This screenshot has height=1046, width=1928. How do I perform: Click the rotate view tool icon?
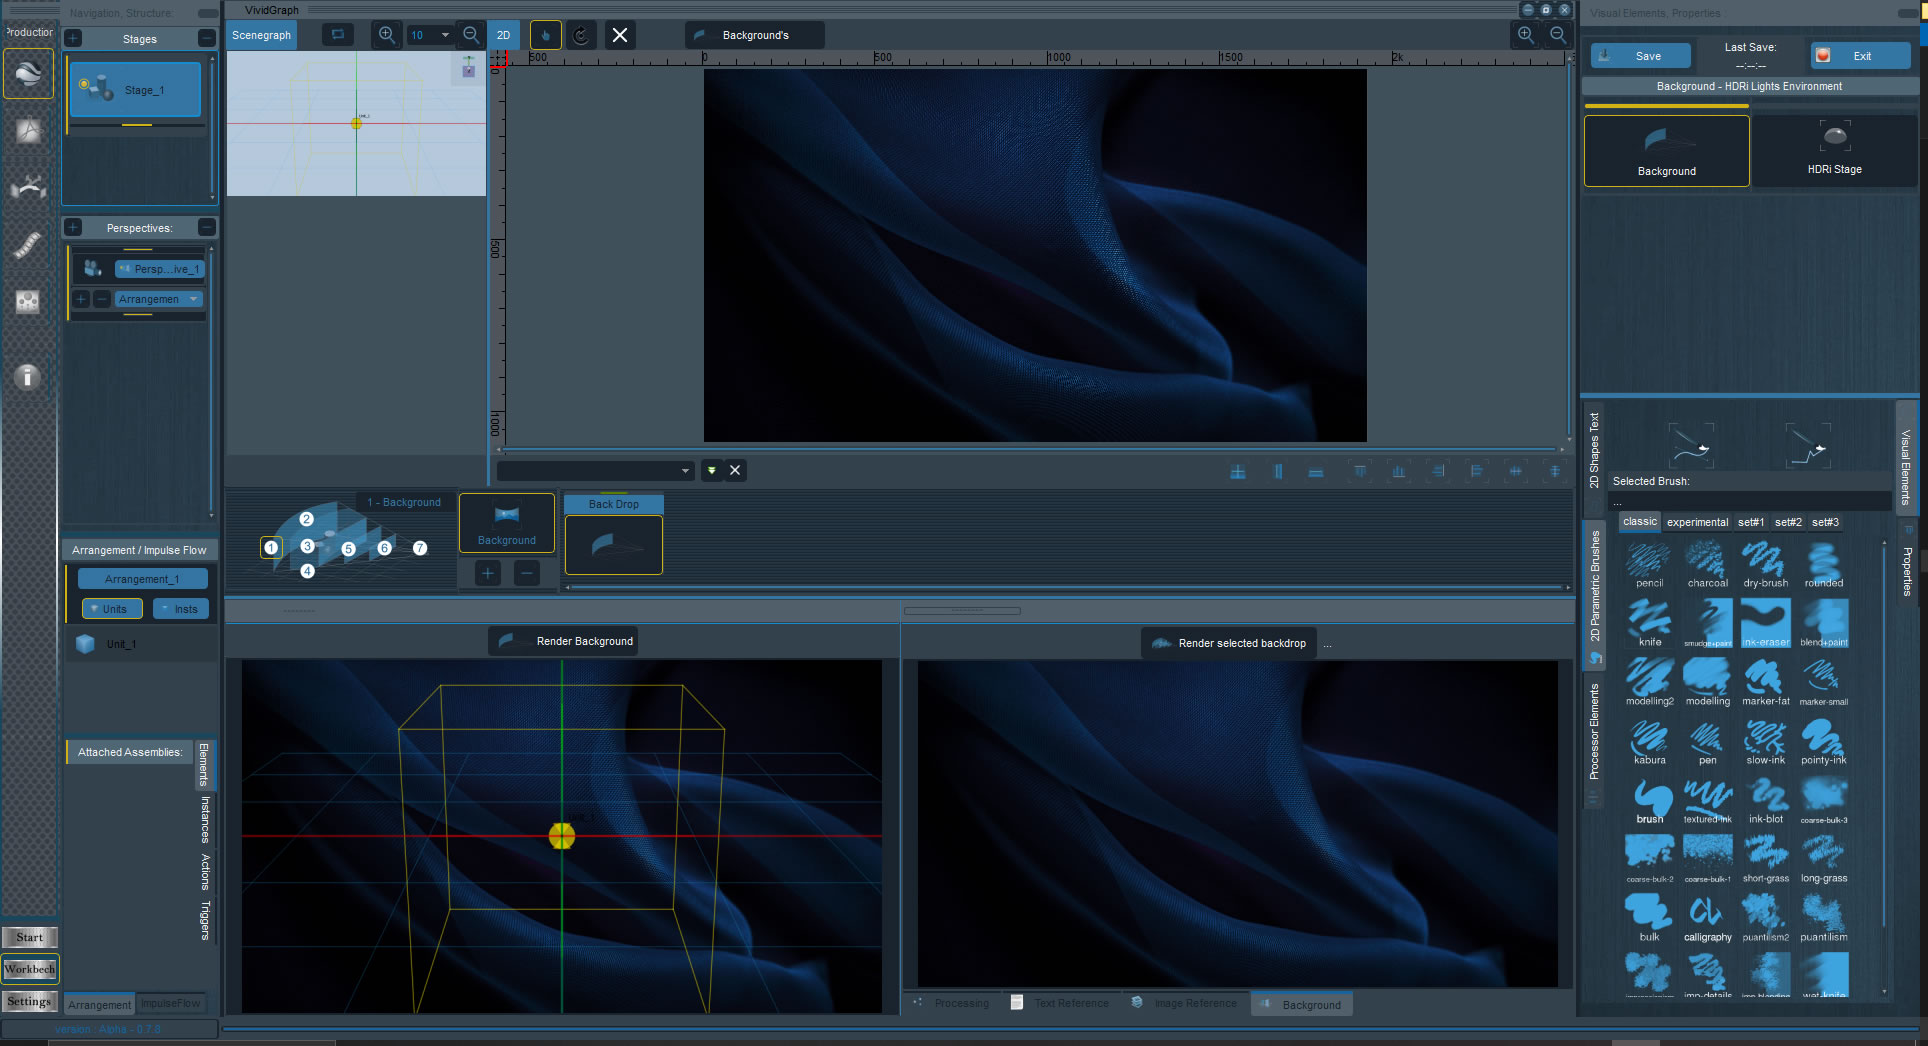tap(581, 35)
